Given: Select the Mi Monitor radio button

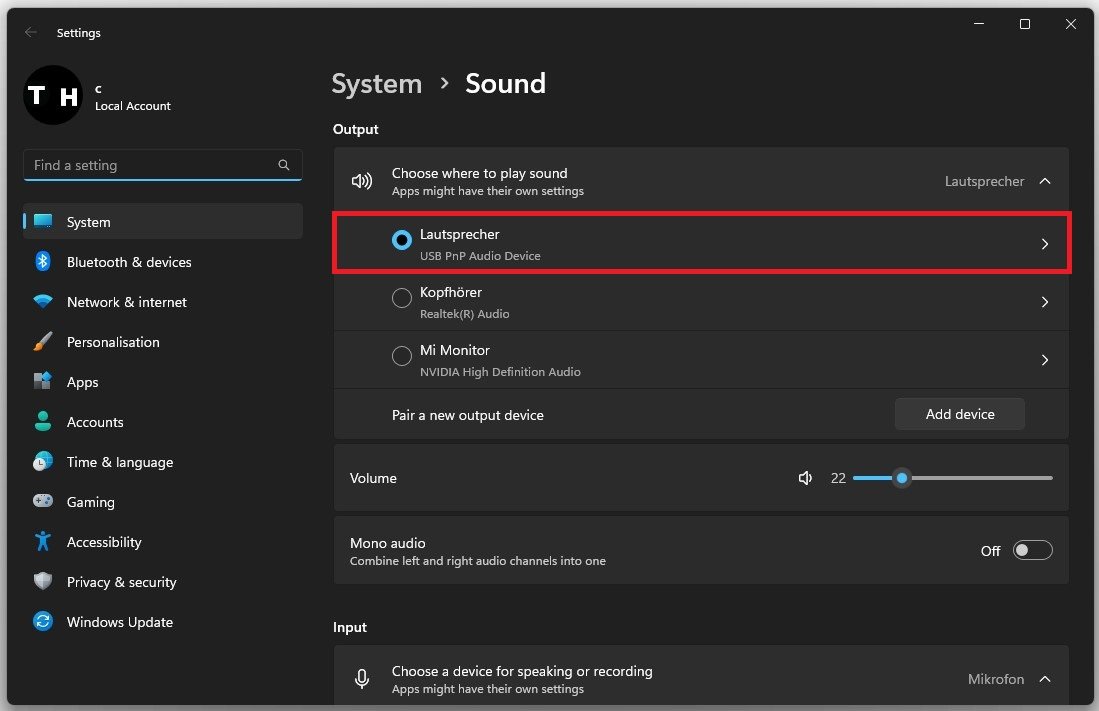Looking at the screenshot, I should tap(402, 356).
